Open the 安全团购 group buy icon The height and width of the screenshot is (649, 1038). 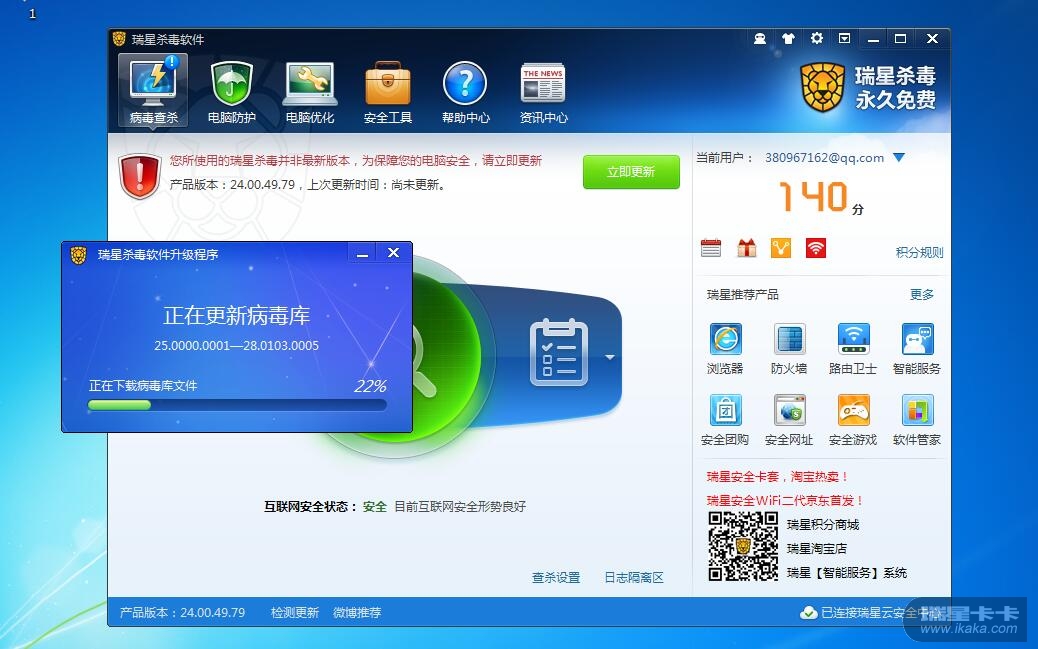tap(726, 420)
